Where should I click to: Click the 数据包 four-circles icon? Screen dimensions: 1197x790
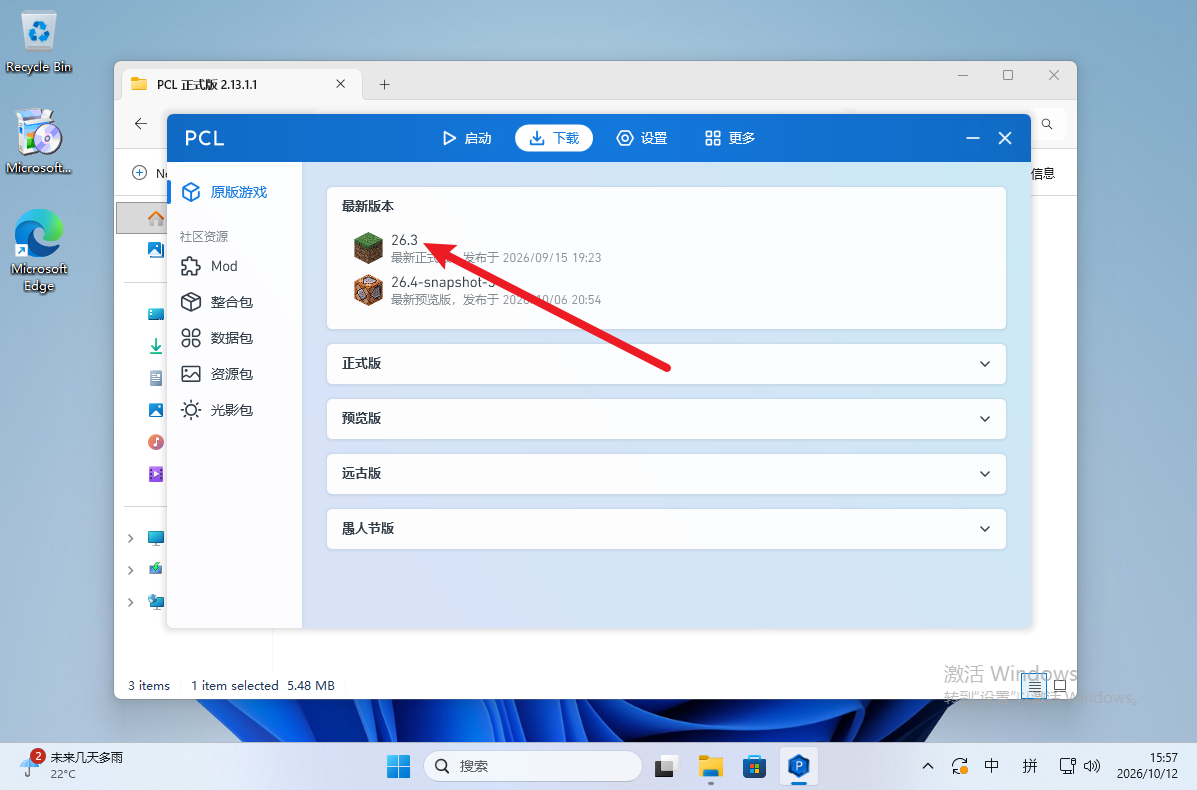[191, 338]
